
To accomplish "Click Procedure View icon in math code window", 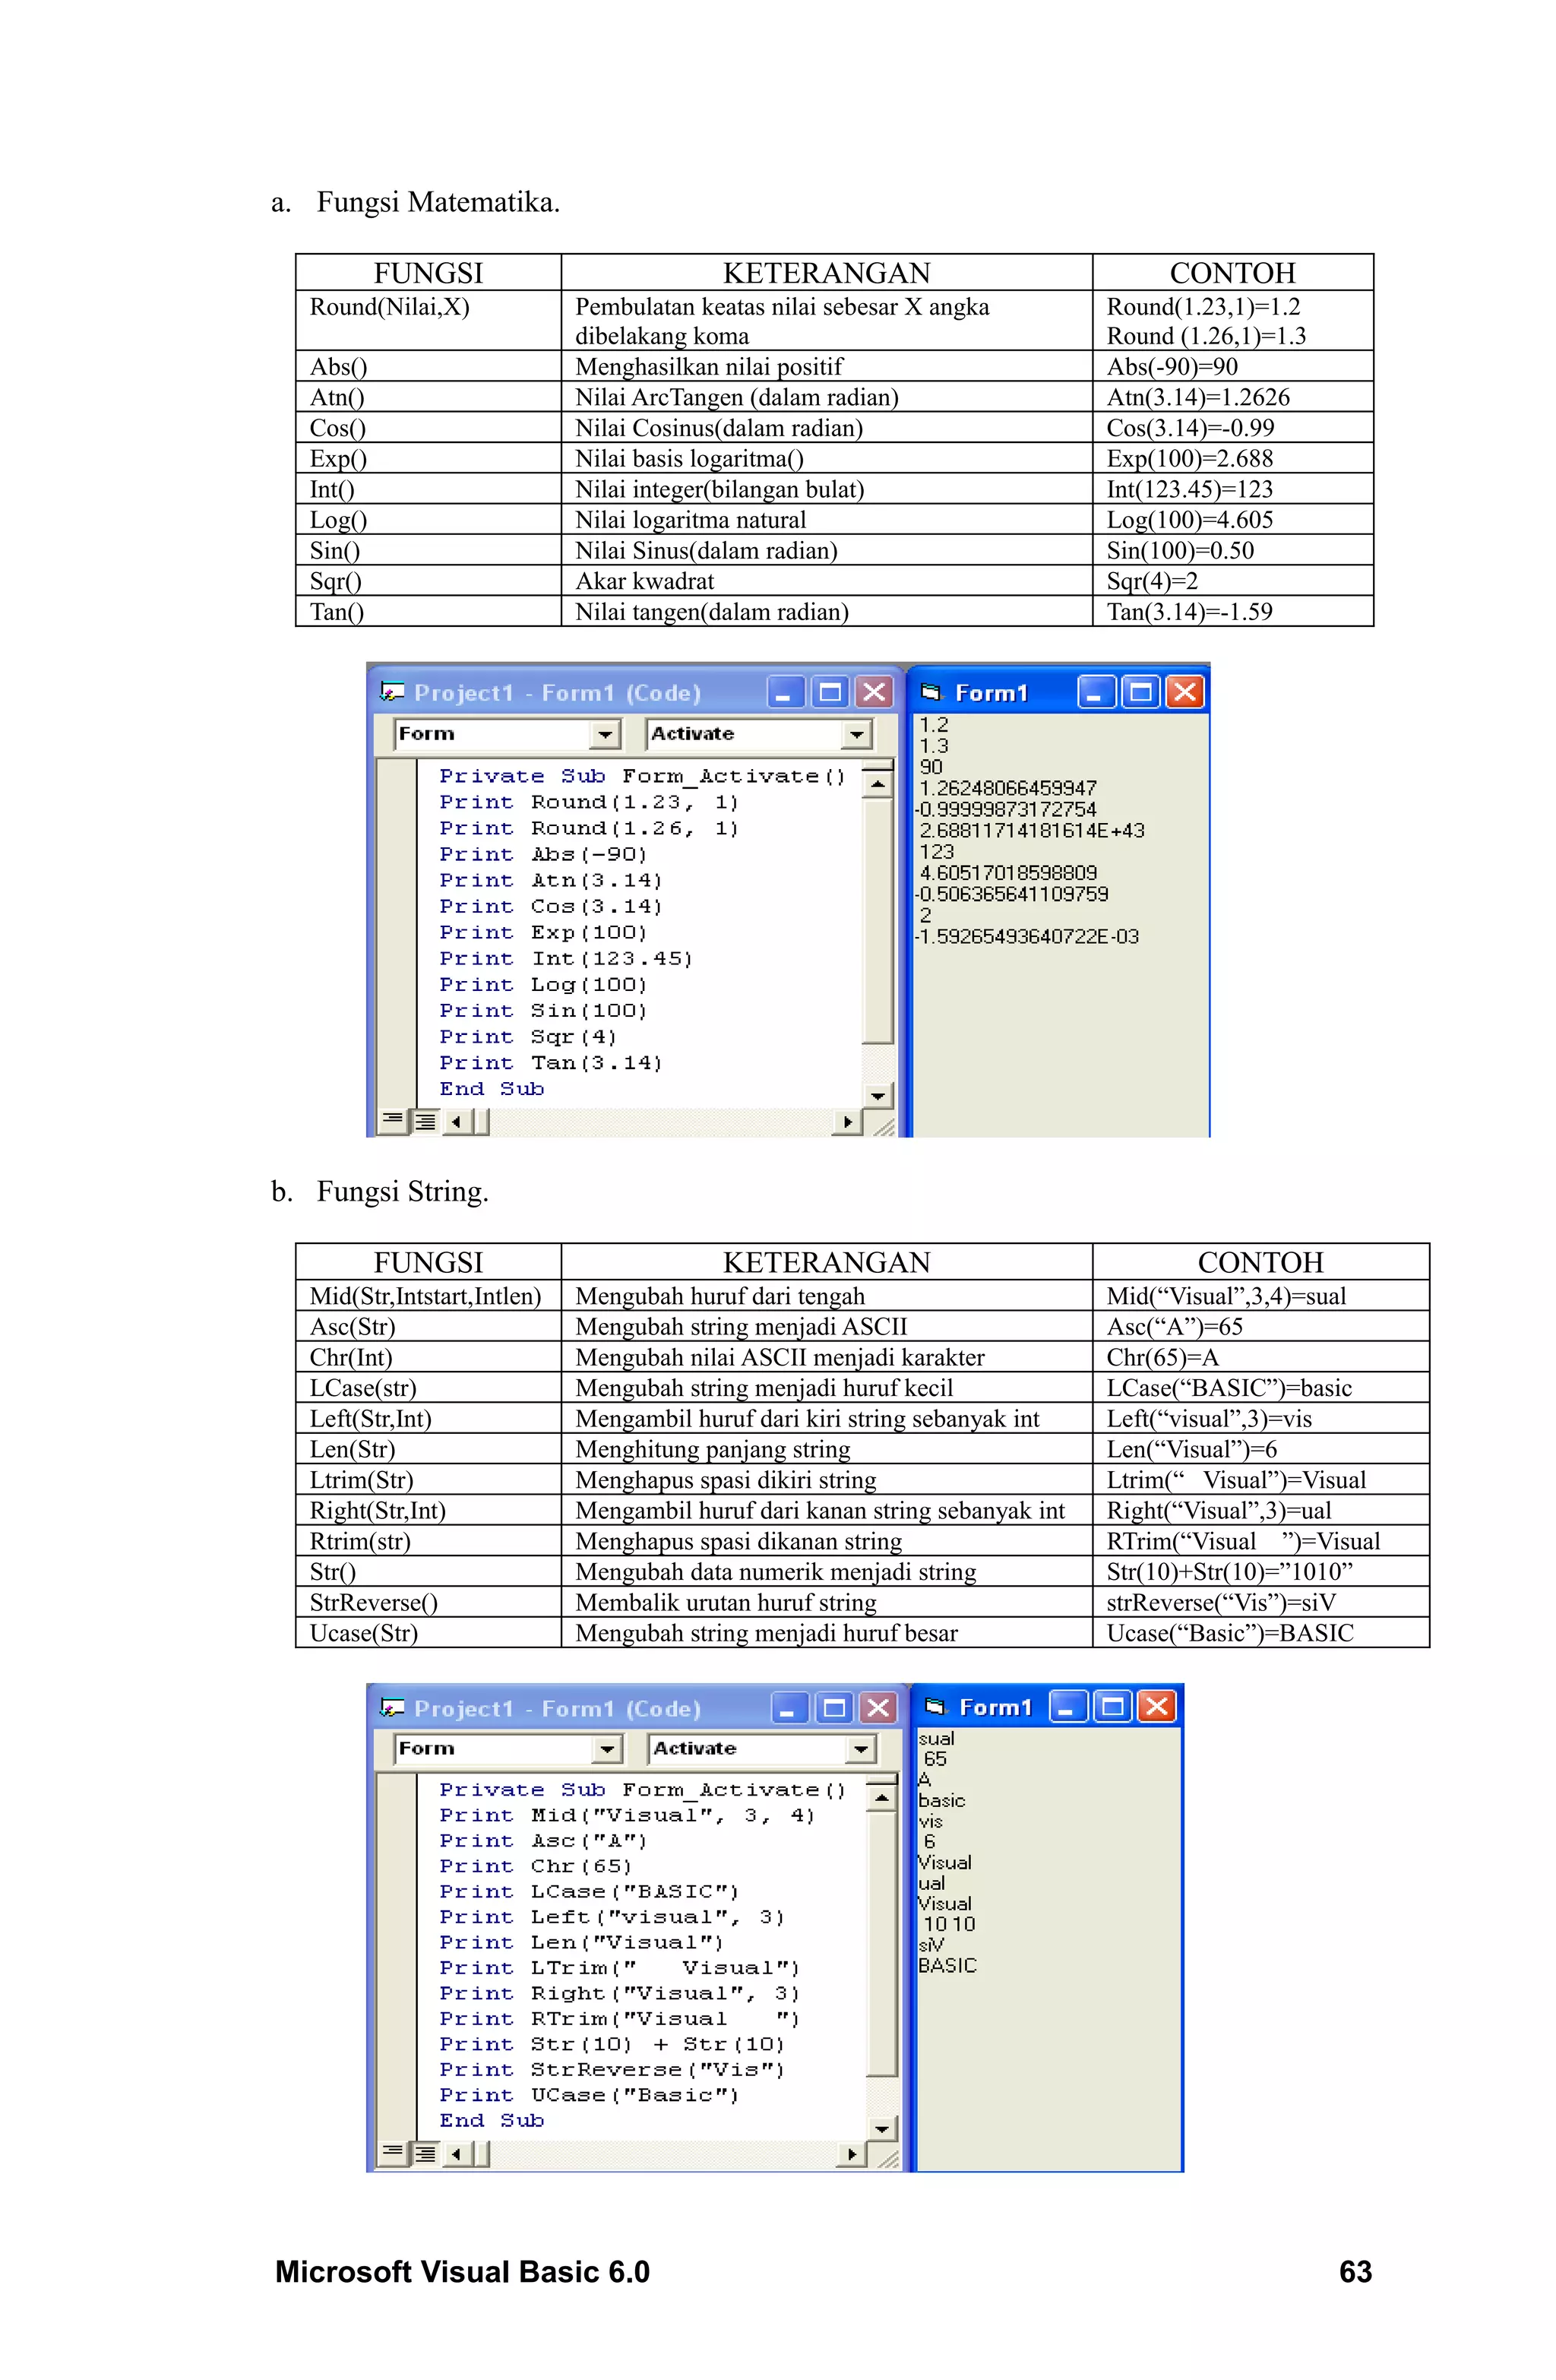I will (393, 1120).
